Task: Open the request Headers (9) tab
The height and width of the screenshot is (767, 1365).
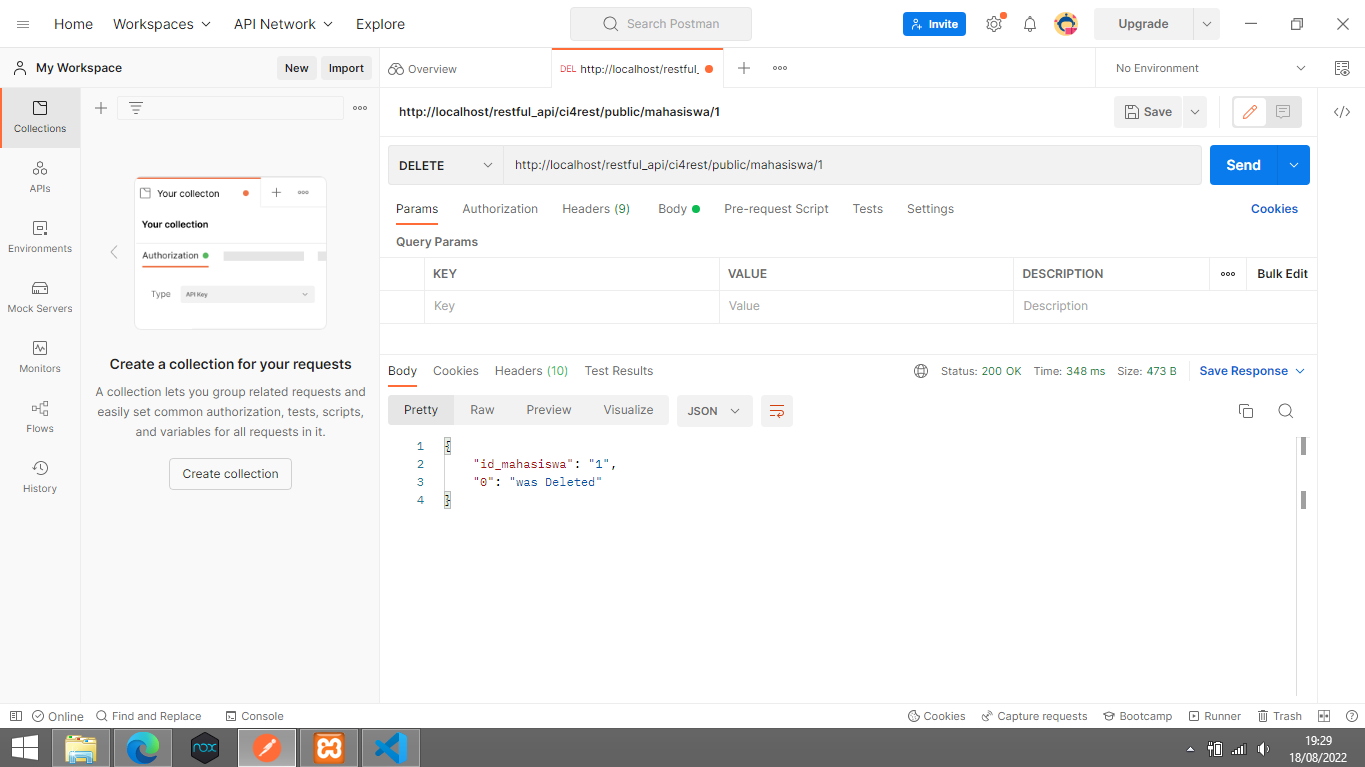Action: [596, 209]
